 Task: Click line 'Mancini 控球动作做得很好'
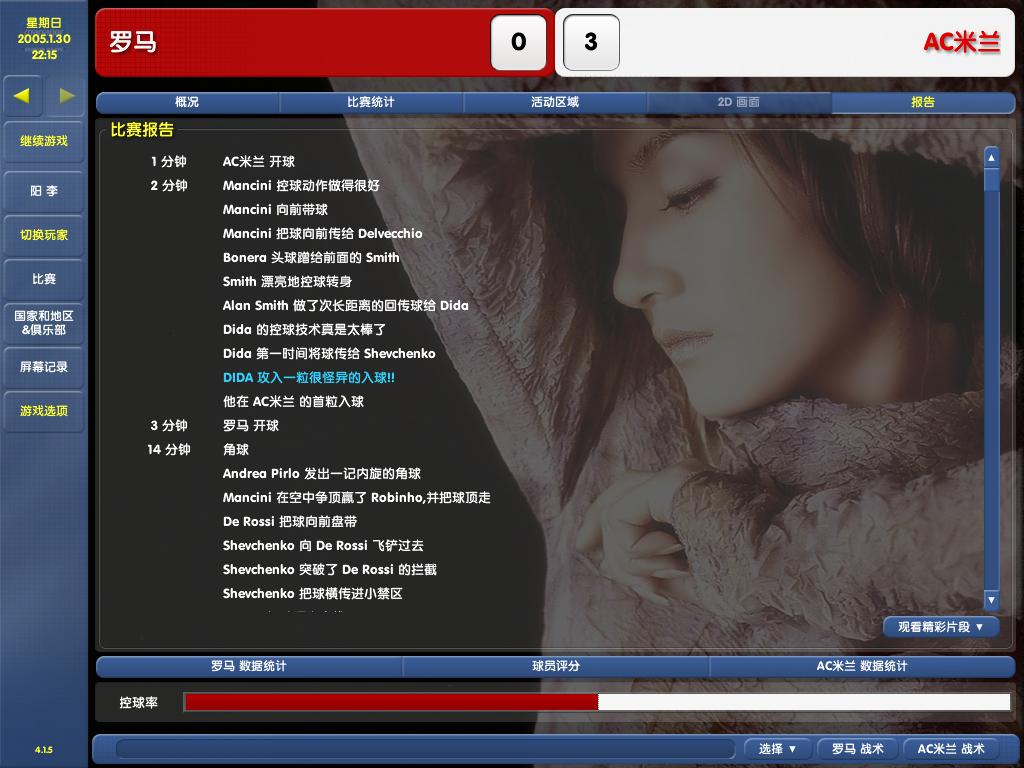click(301, 185)
